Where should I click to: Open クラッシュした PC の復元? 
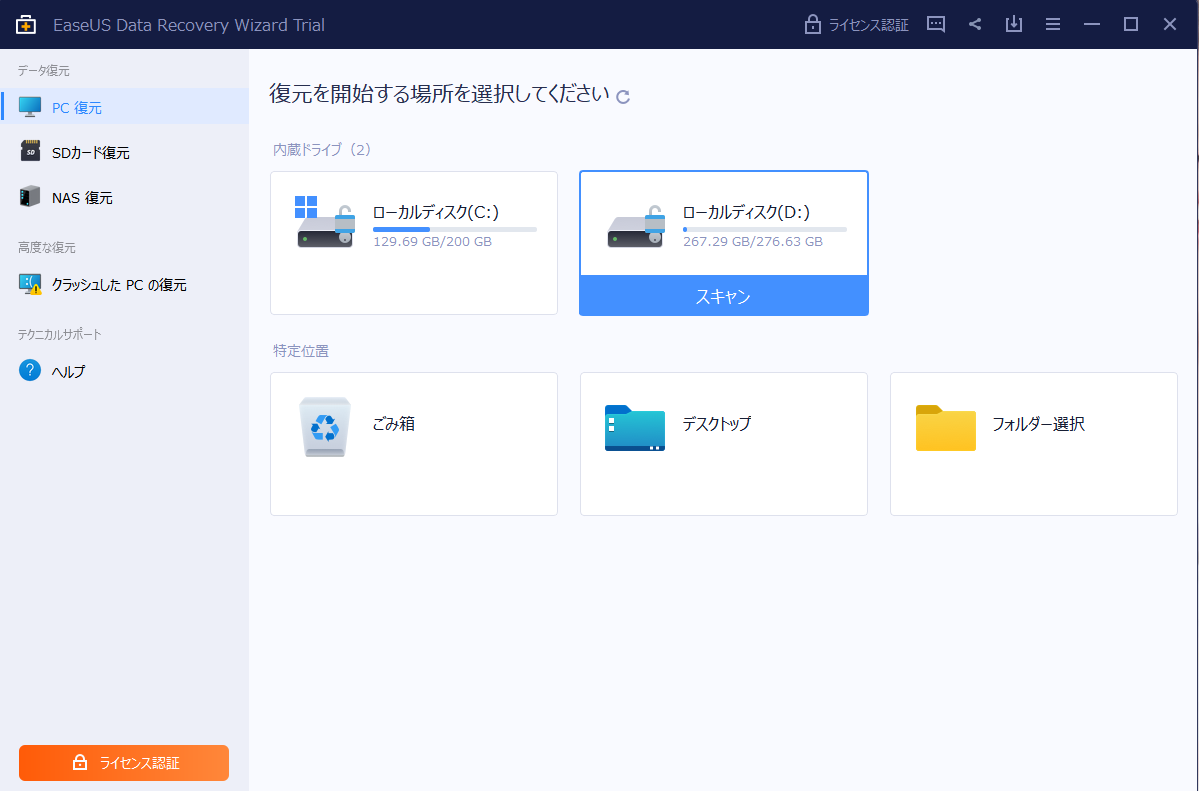coord(125,285)
